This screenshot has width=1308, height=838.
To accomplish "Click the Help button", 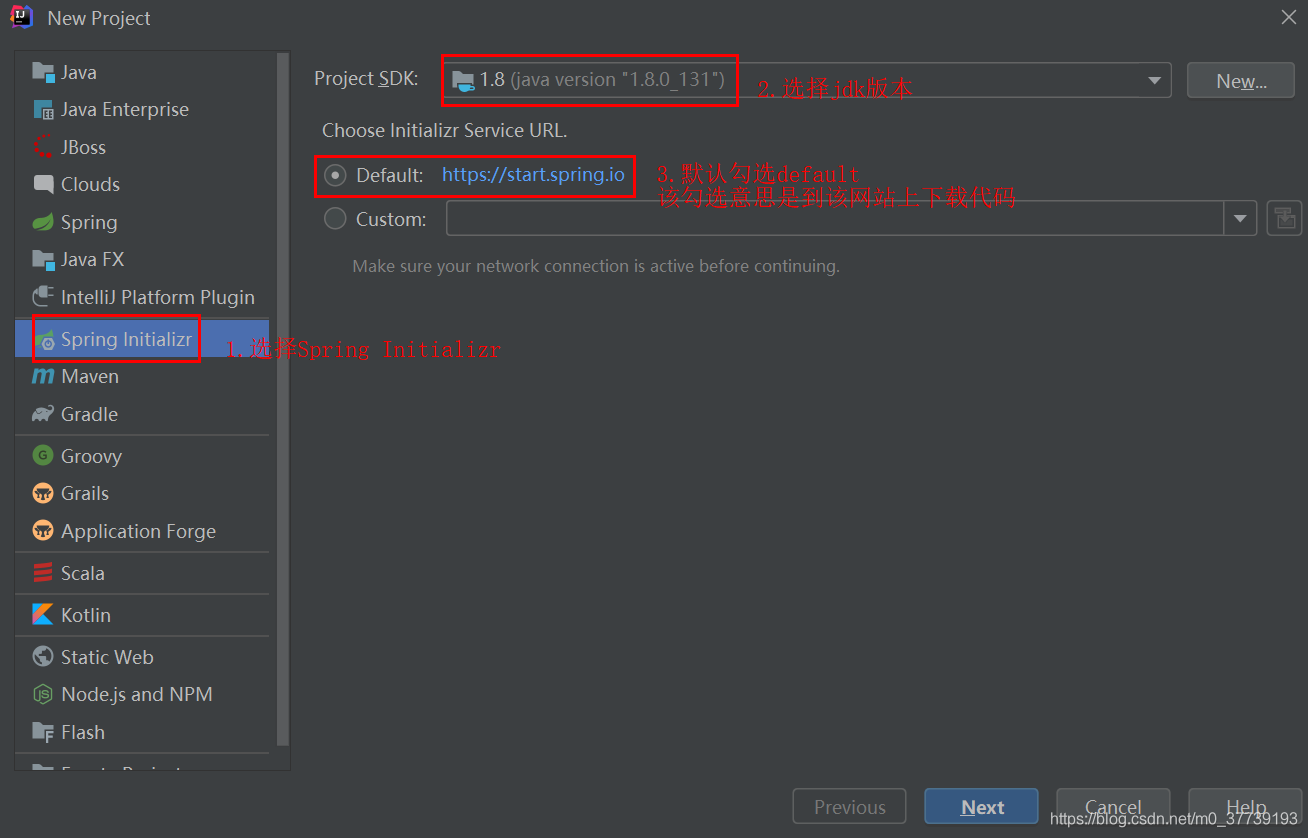I will click(1245, 807).
